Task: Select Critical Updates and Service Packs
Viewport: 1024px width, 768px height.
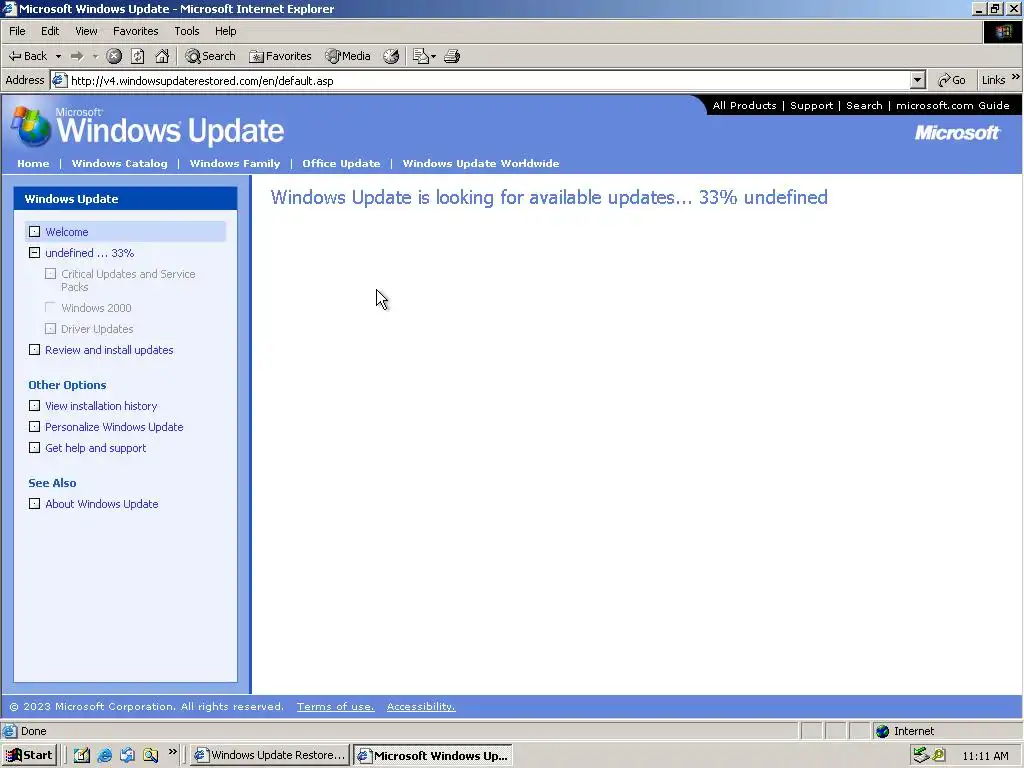Action: click(x=128, y=280)
